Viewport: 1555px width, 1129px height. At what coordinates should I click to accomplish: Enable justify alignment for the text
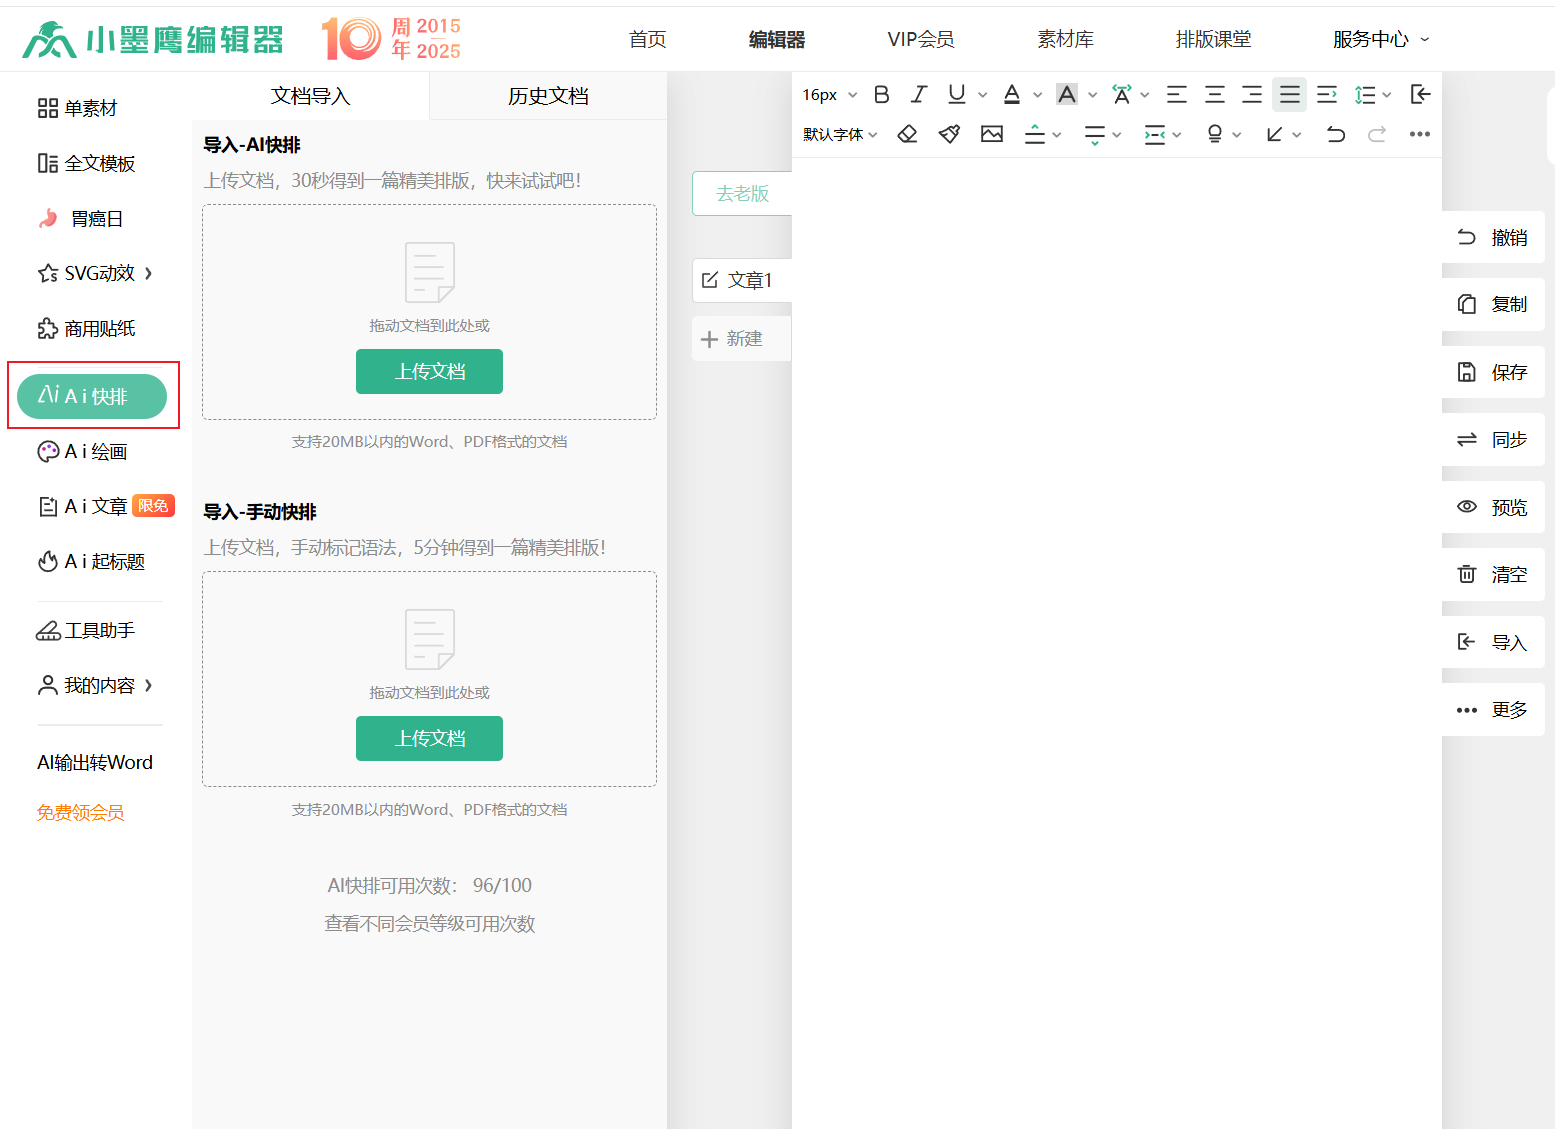point(1289,95)
